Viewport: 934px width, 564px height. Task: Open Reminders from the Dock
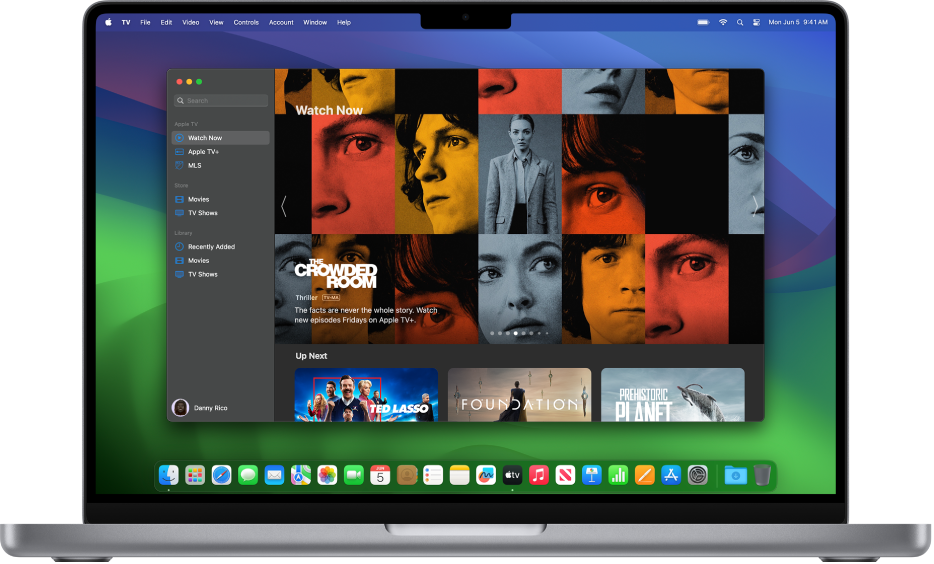tap(433, 475)
